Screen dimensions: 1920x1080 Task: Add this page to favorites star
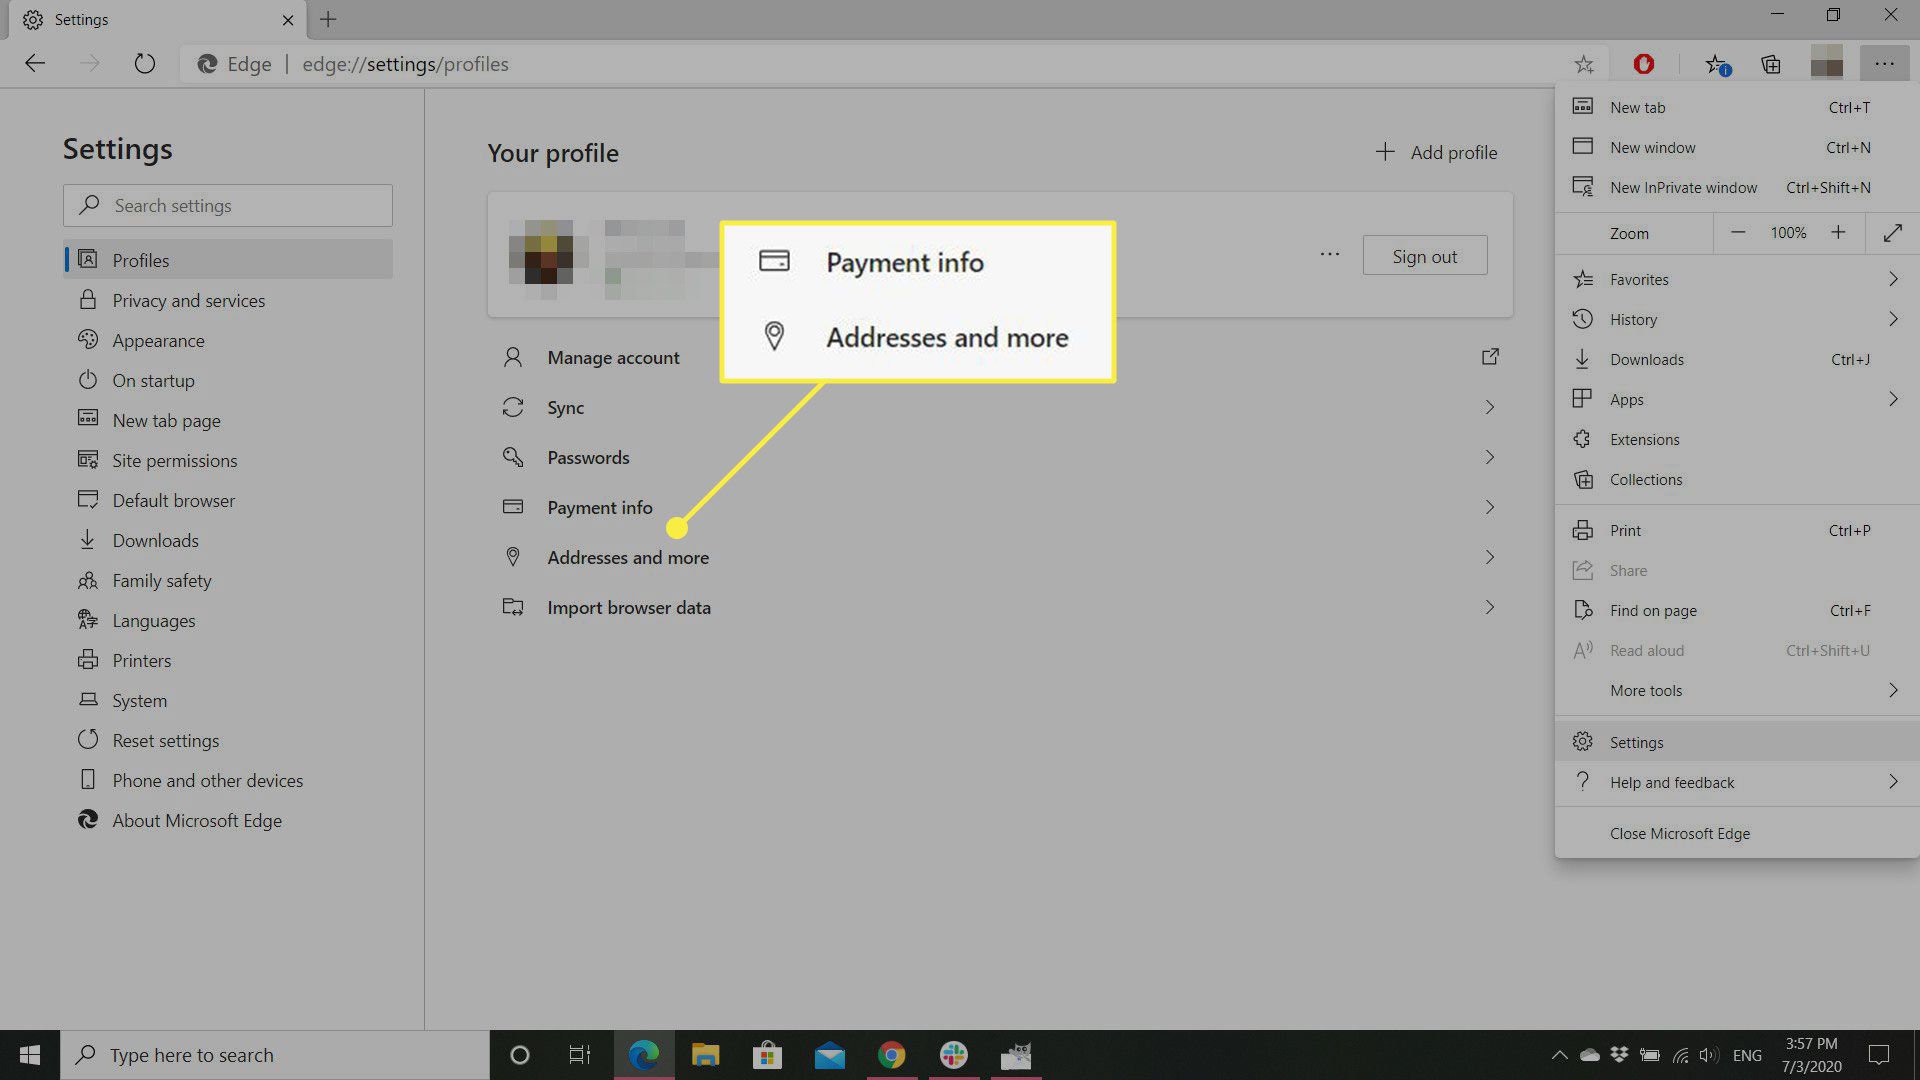point(1584,64)
